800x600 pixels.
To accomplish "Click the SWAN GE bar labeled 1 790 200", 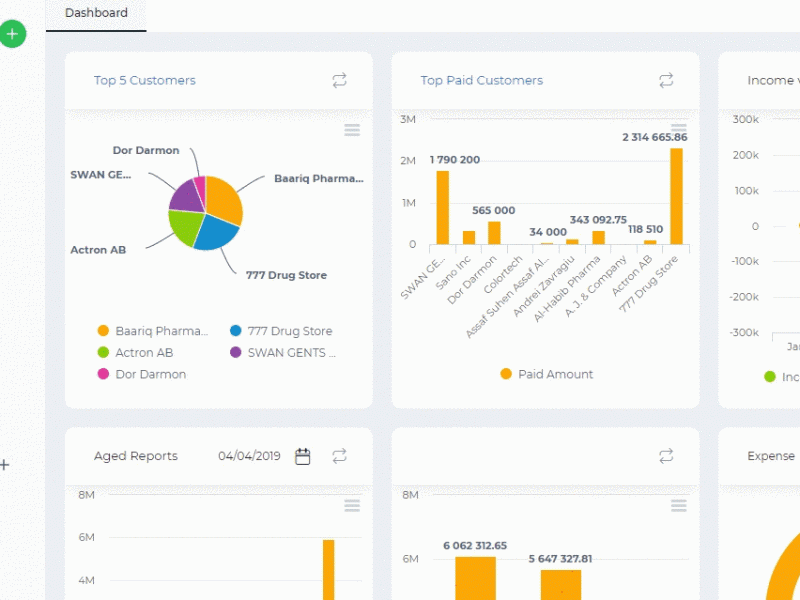I will [442, 208].
